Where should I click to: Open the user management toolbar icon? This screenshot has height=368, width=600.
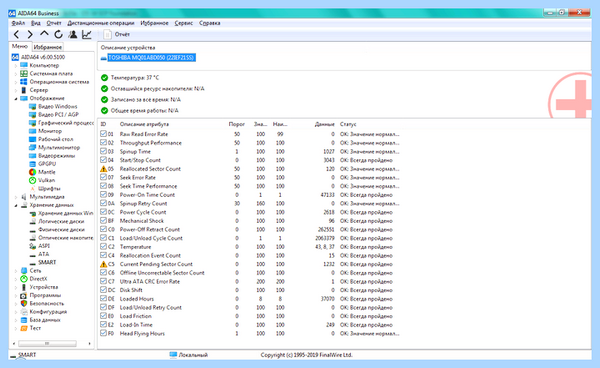[72, 34]
